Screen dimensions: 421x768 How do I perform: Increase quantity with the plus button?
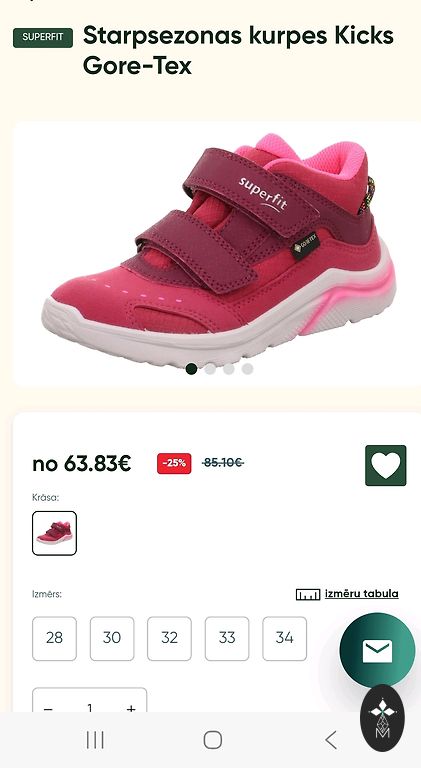pyautogui.click(x=131, y=708)
